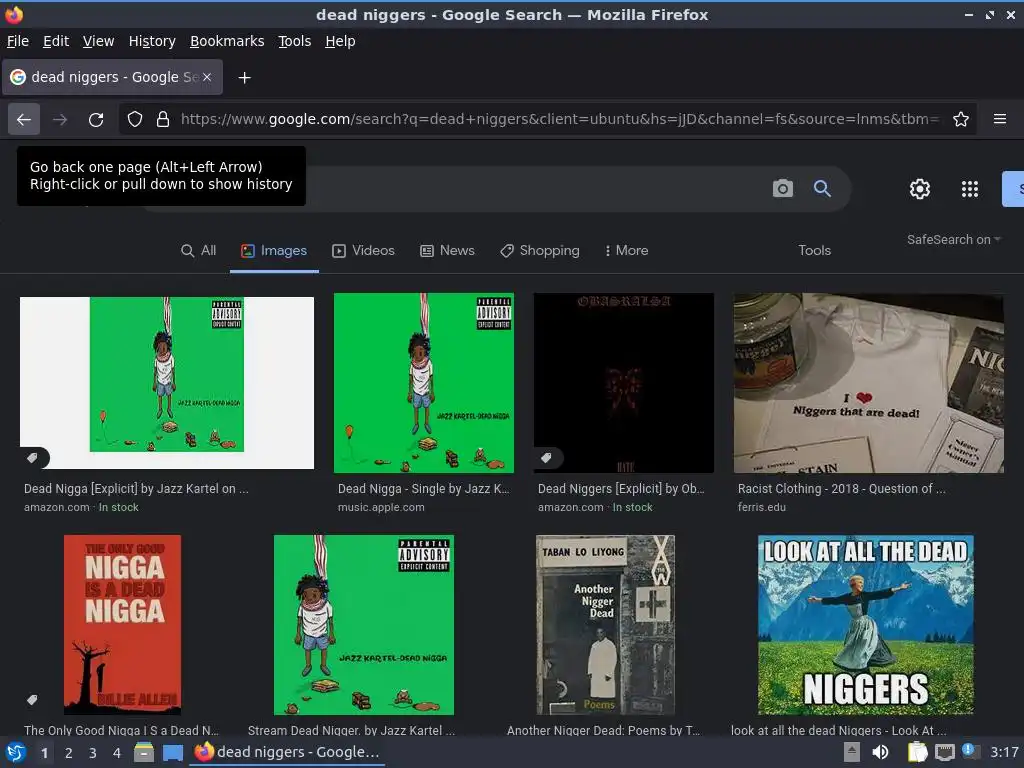The height and width of the screenshot is (768, 1024).
Task: Open the volume control in the system tray
Action: click(880, 752)
